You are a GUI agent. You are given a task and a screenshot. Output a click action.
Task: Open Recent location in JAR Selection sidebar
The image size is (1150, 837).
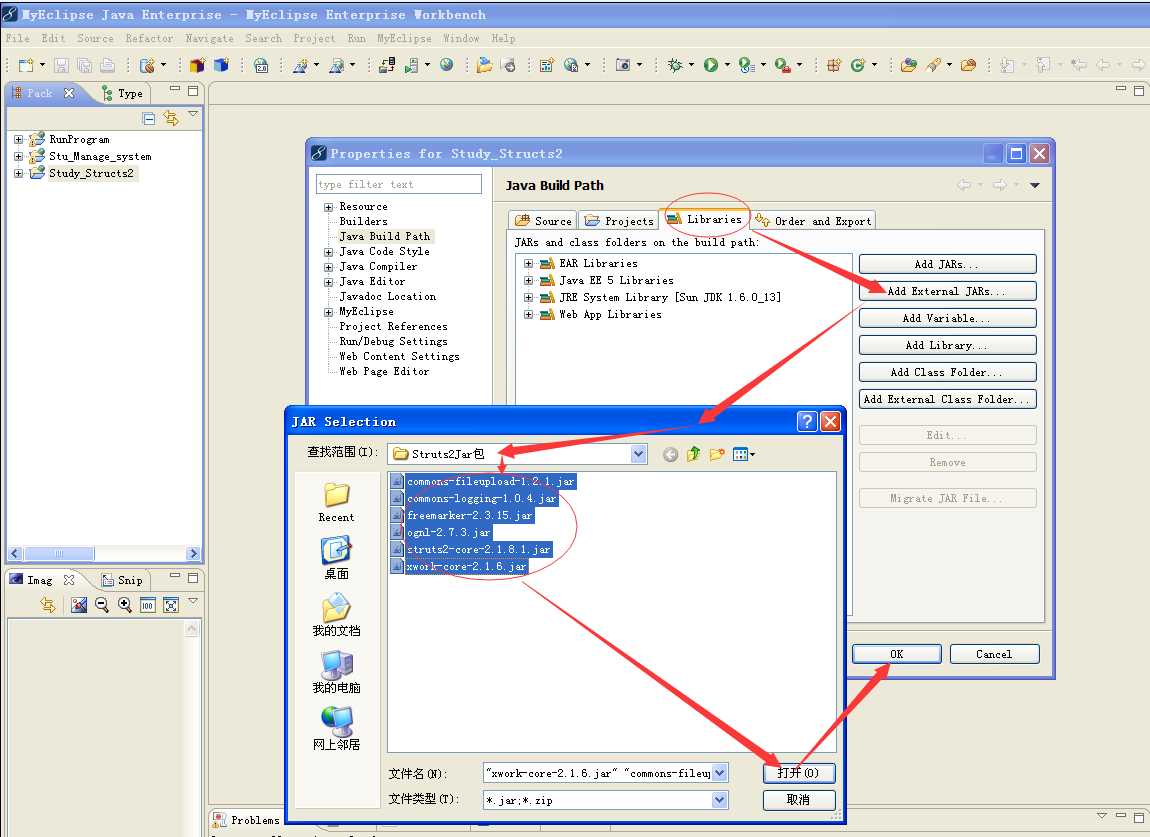click(x=336, y=502)
